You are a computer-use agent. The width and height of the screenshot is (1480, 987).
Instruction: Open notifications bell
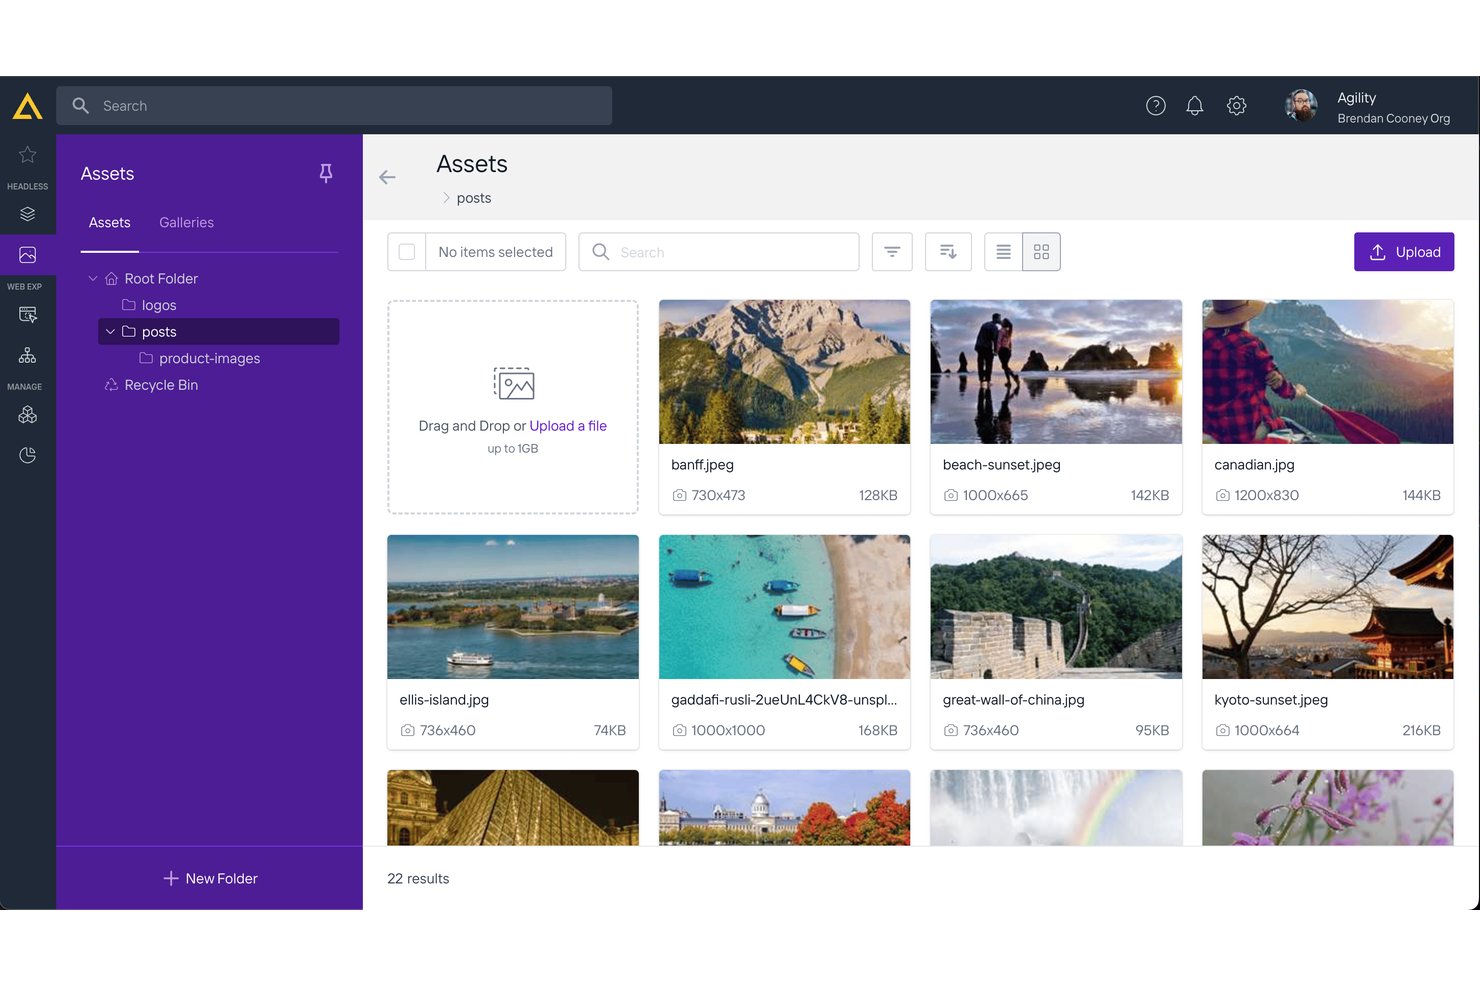(1195, 106)
